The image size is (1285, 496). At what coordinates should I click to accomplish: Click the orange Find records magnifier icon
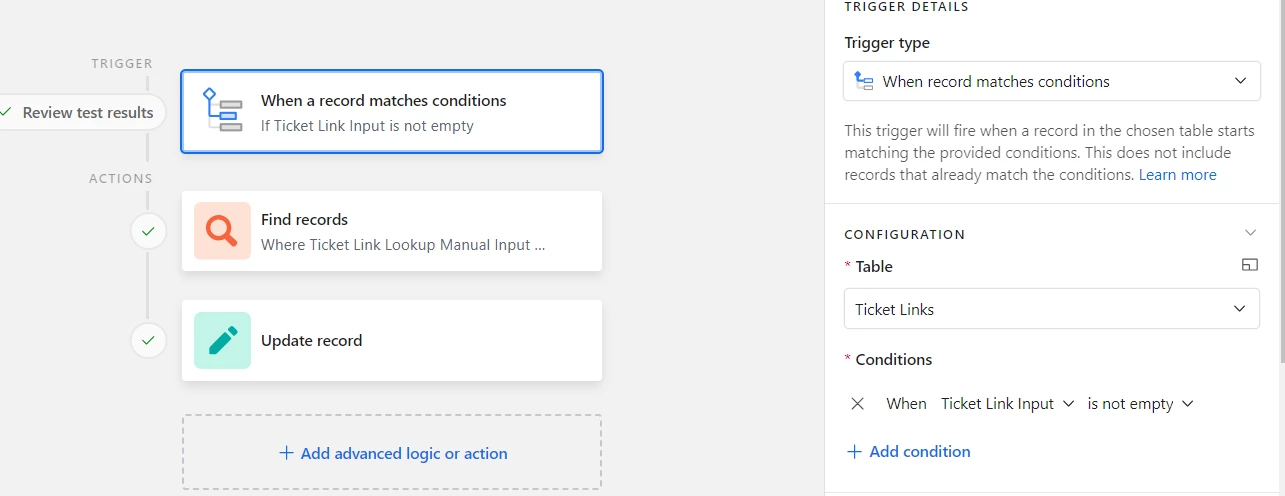click(222, 231)
